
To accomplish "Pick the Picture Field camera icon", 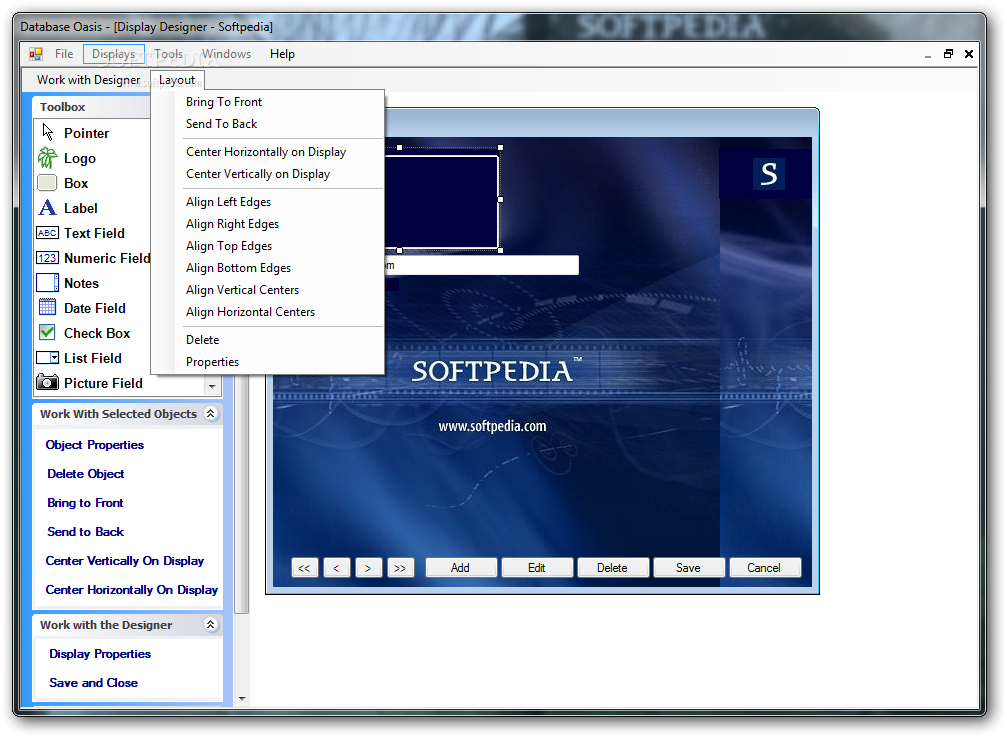I will (x=48, y=382).
